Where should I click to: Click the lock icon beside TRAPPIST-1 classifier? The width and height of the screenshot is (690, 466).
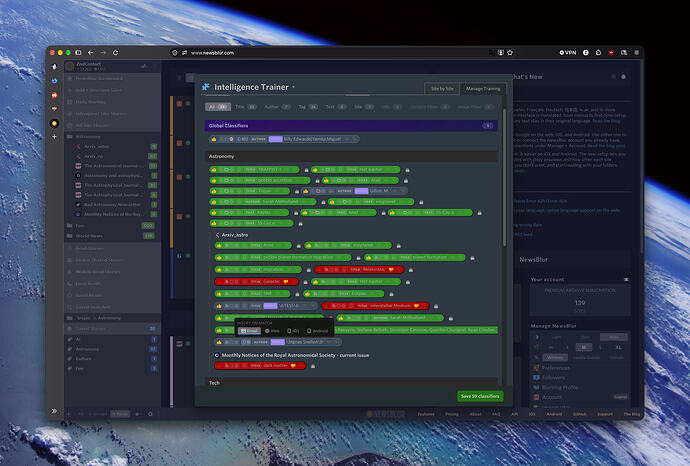(306, 170)
